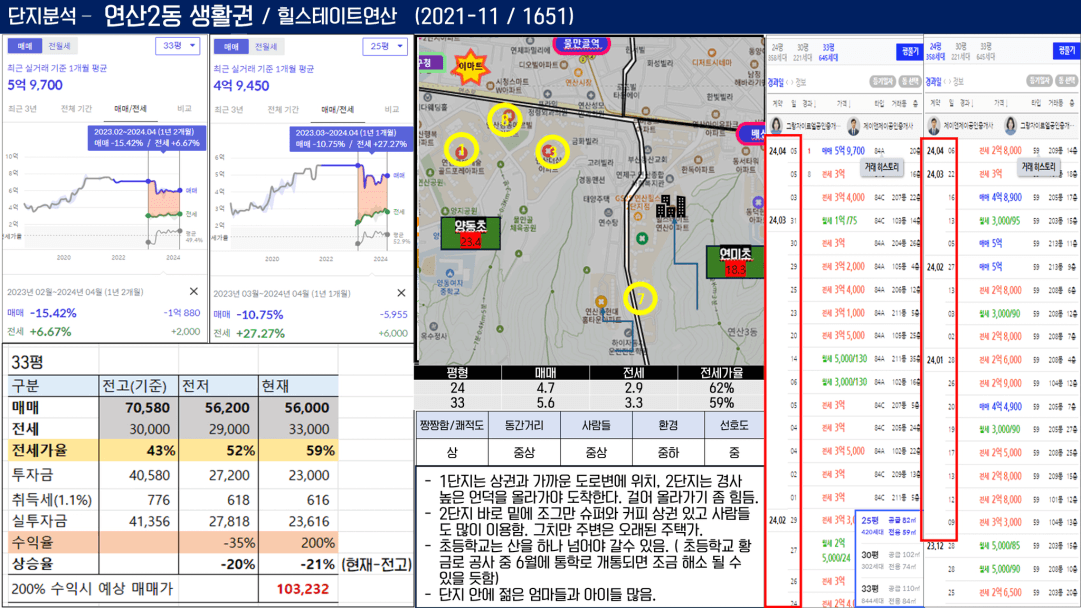Click first agent avatar in 24평-selected listing panel
The image size is (1081, 608).
click(933, 125)
